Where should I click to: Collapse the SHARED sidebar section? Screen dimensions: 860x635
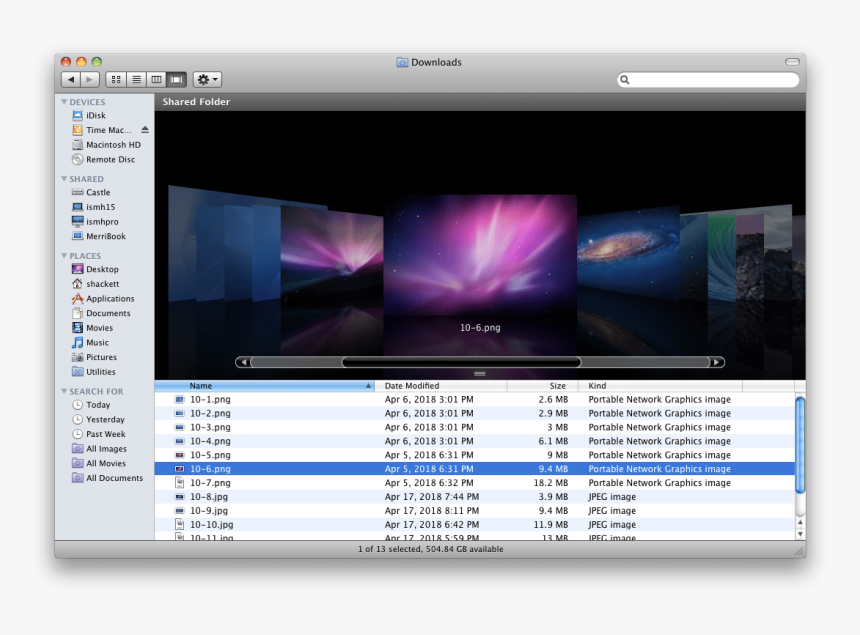(x=64, y=179)
